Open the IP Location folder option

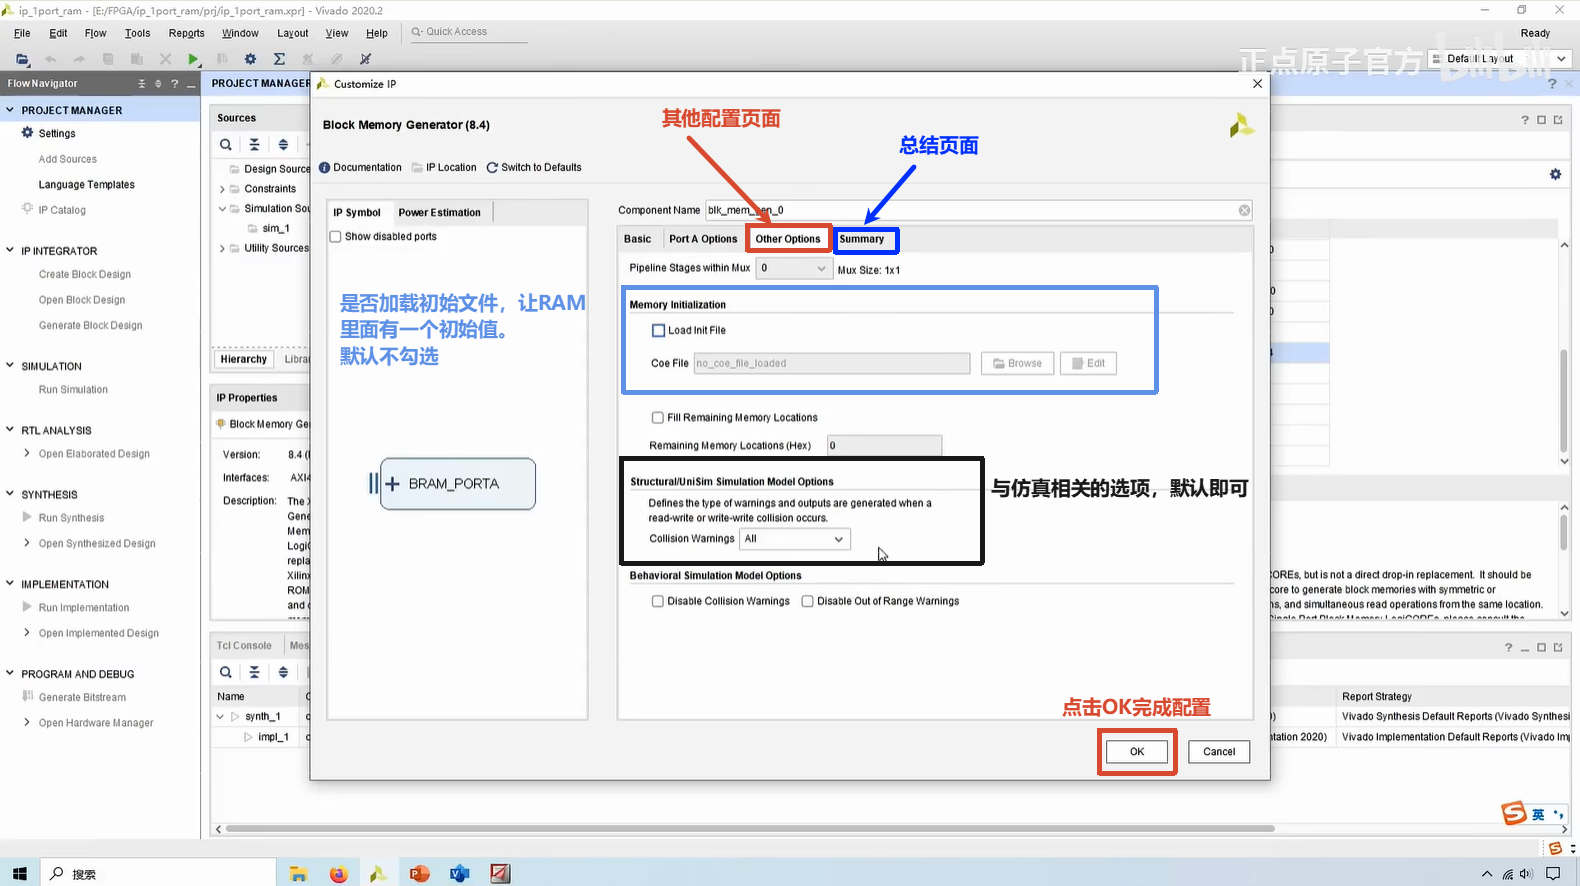(x=444, y=168)
